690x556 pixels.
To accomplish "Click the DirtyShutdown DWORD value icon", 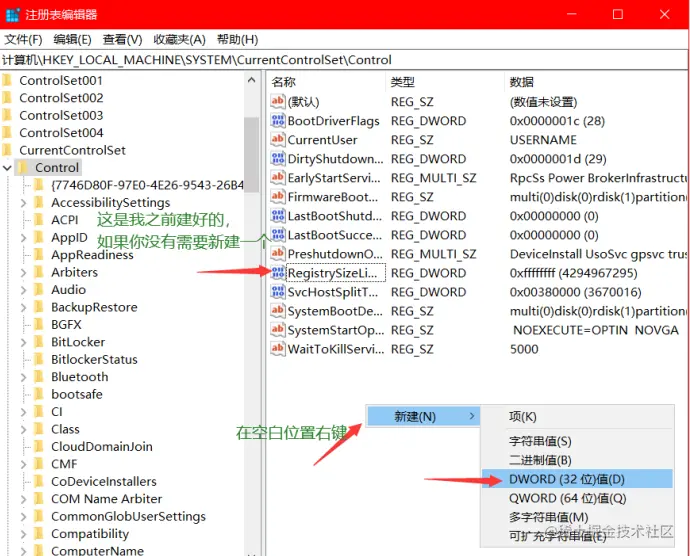I will pos(278,158).
